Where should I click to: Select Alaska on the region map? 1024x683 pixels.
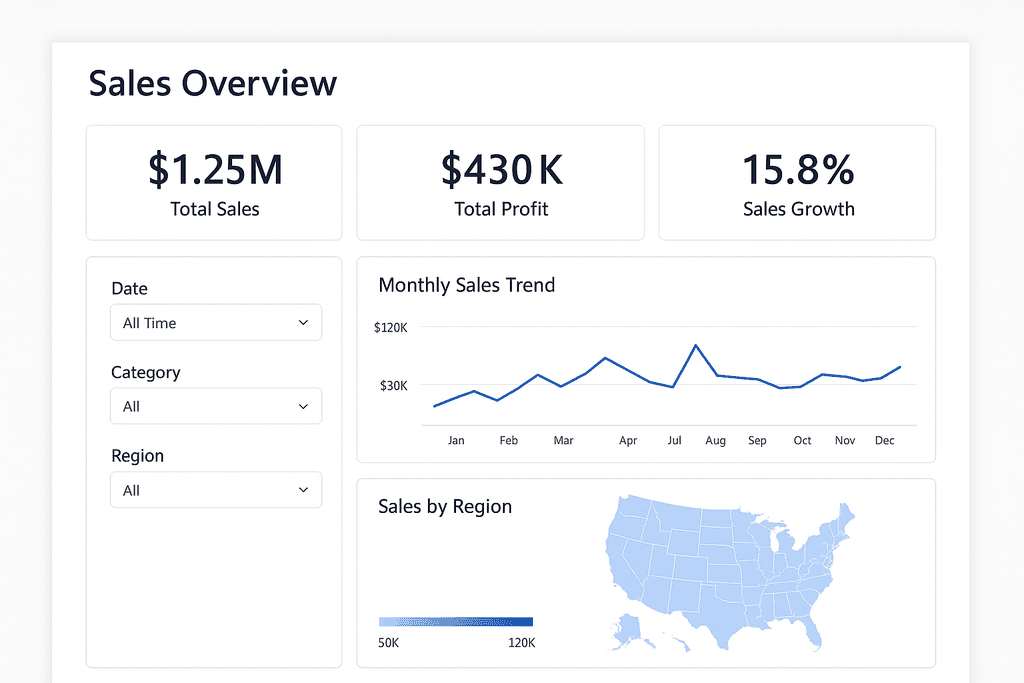pyautogui.click(x=628, y=630)
